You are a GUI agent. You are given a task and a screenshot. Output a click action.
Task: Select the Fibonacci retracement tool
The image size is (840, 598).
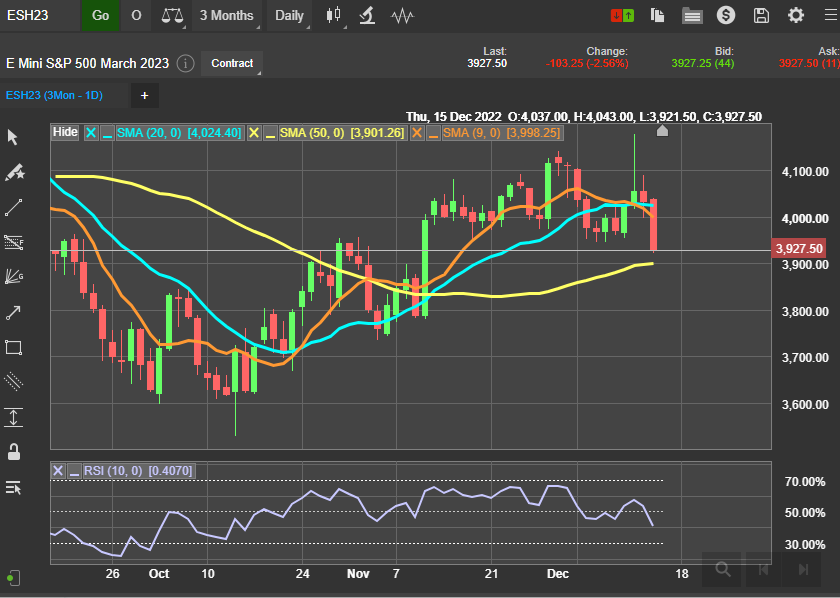13,243
